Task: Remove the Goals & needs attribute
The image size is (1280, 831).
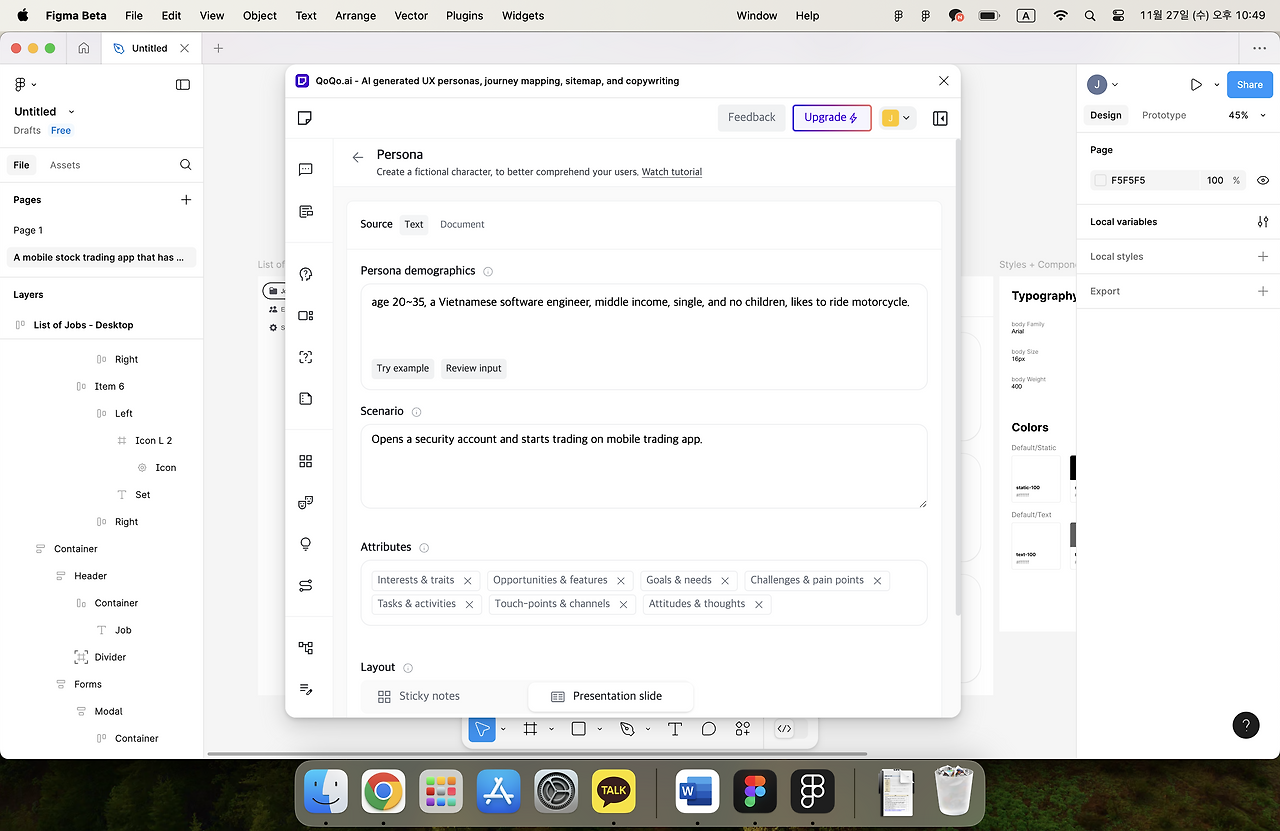Action: point(725,581)
